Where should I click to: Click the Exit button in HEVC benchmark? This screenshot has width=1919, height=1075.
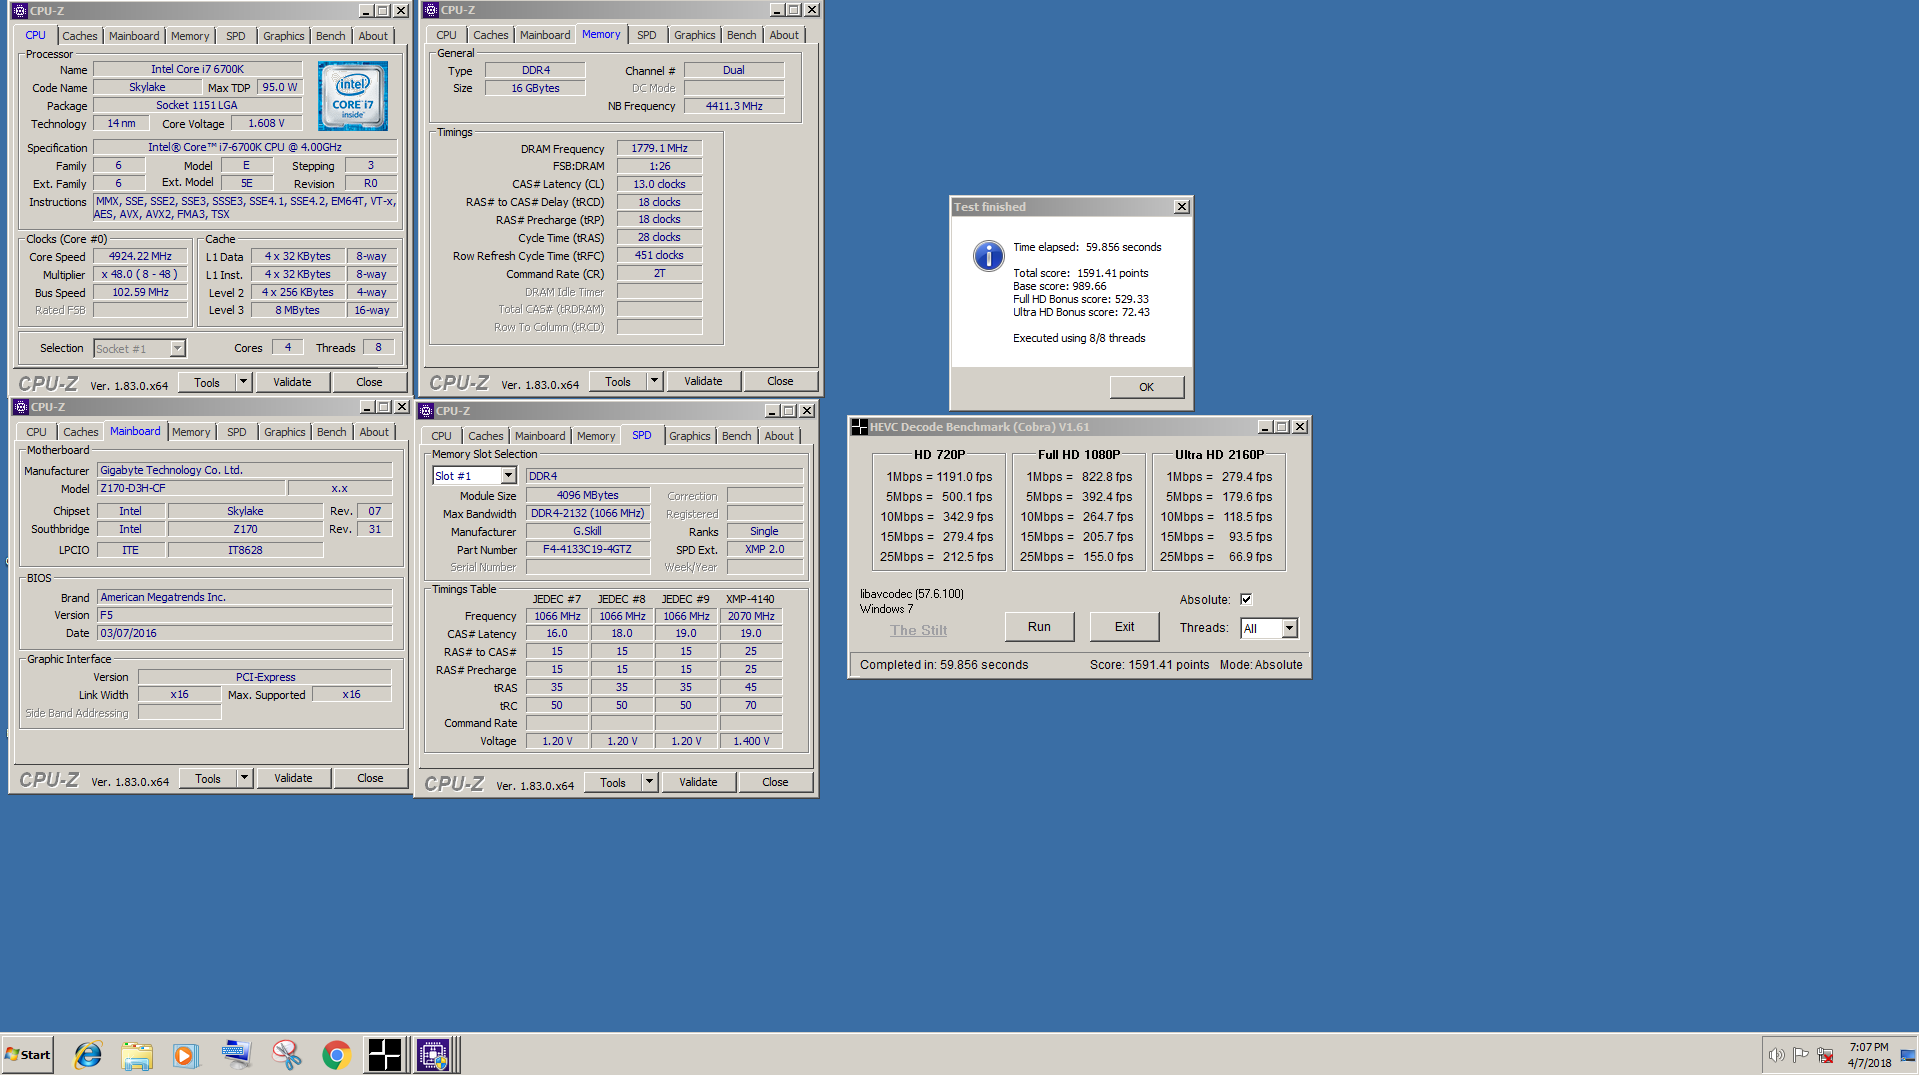coord(1124,627)
